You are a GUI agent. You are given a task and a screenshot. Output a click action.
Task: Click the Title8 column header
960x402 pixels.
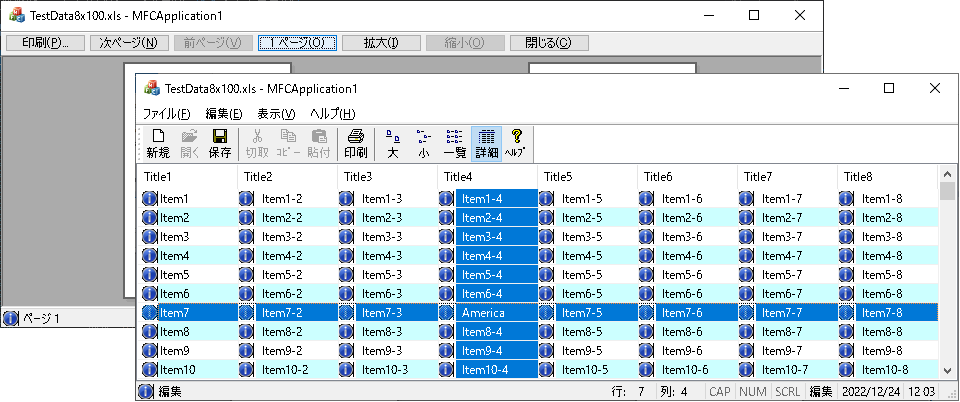pyautogui.click(x=888, y=177)
